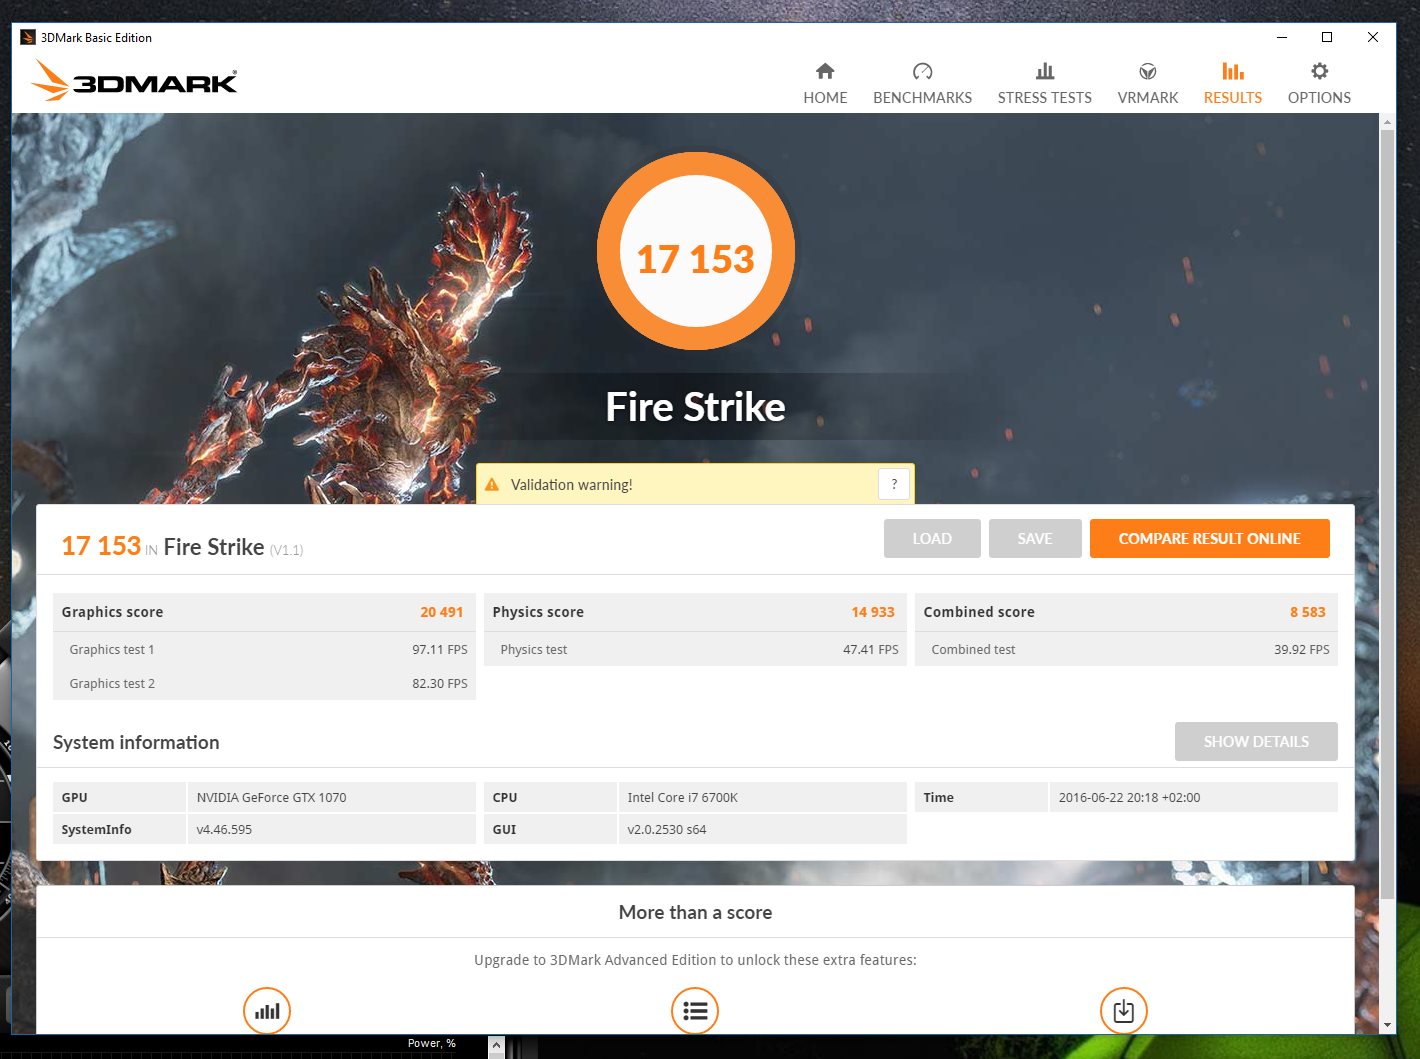The image size is (1420, 1059).
Task: Click the Results chart icon
Action: coord(1233,71)
